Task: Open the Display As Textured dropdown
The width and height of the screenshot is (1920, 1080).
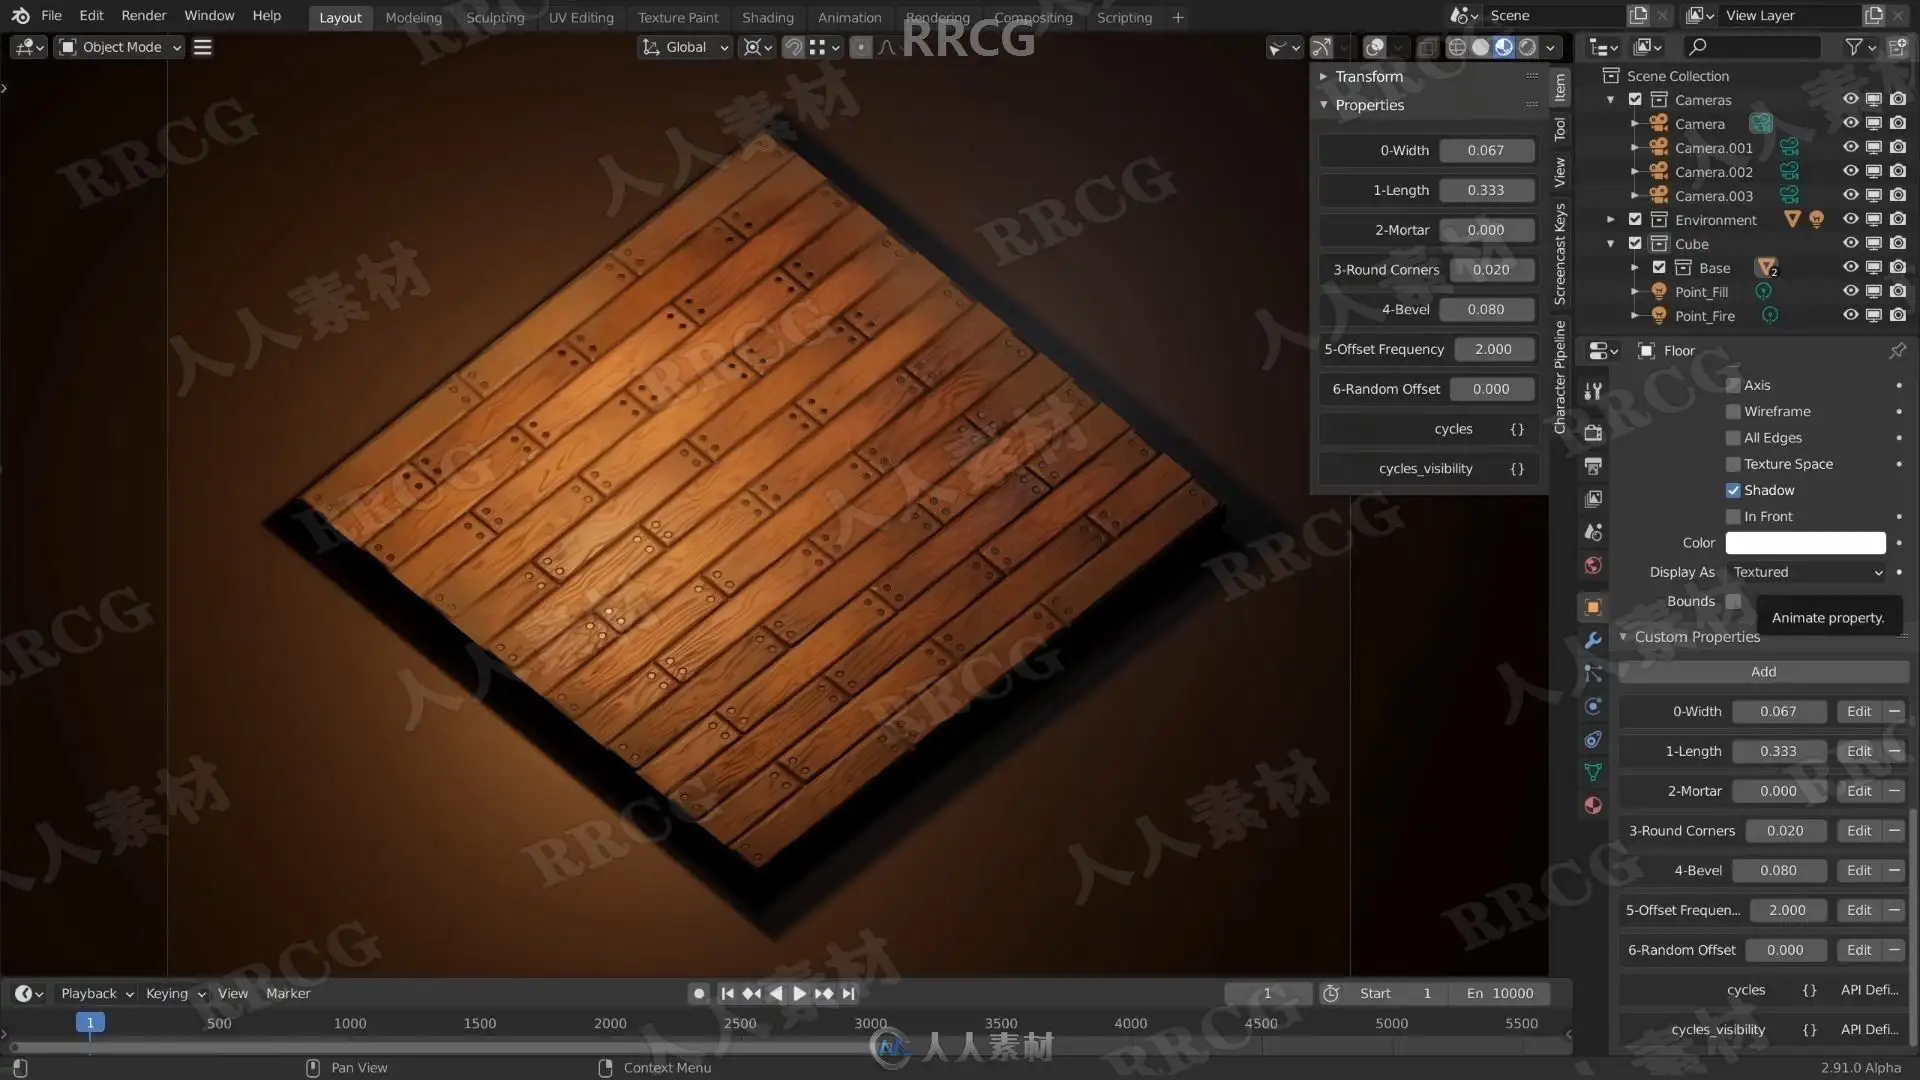Action: pos(1806,572)
